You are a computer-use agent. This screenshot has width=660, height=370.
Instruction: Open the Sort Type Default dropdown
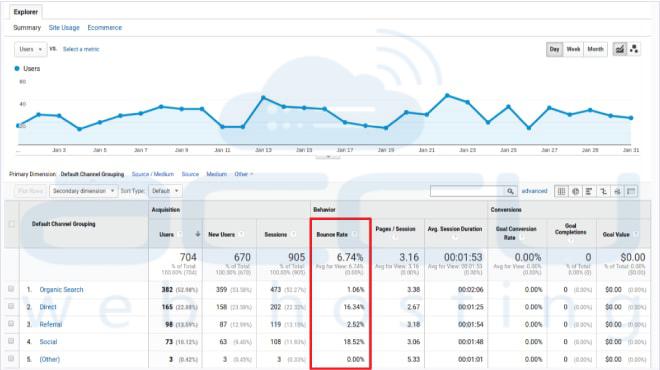[x=165, y=191]
